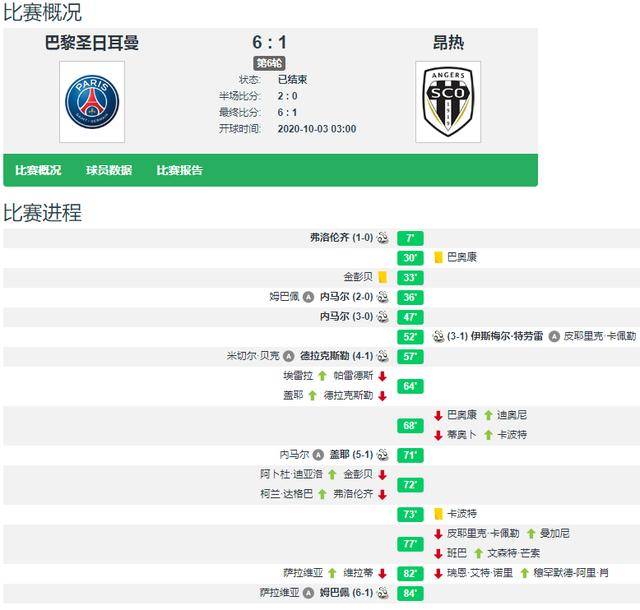Screen dimensions: 640x610
Task: Click the assist icon beside 萨拉维亚 at 84'
Action: click(309, 593)
